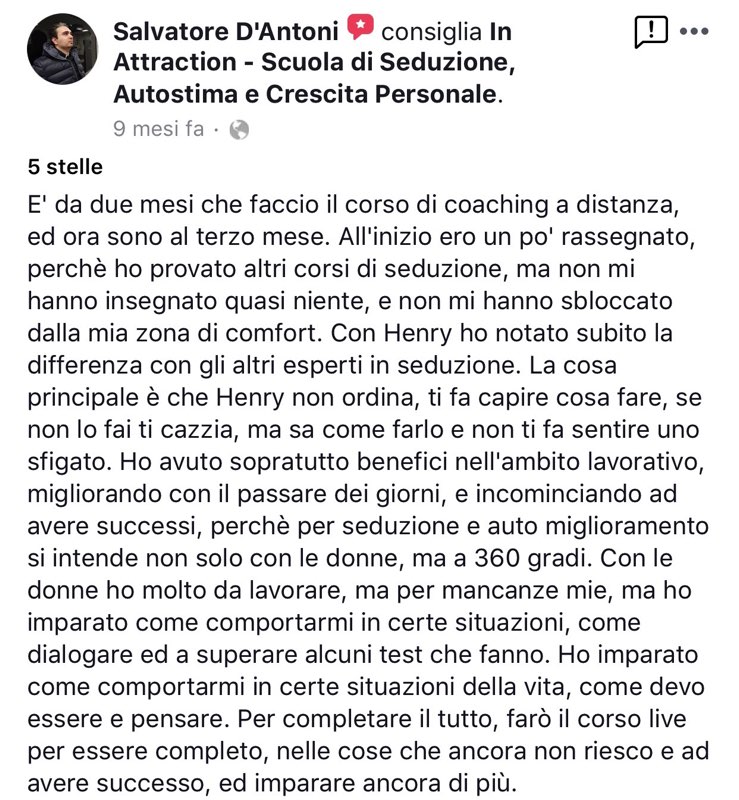Viewport: 739px width, 800px height.
Task: Click the 'Autostima e Crescita Personale' page title line
Action: [305, 94]
